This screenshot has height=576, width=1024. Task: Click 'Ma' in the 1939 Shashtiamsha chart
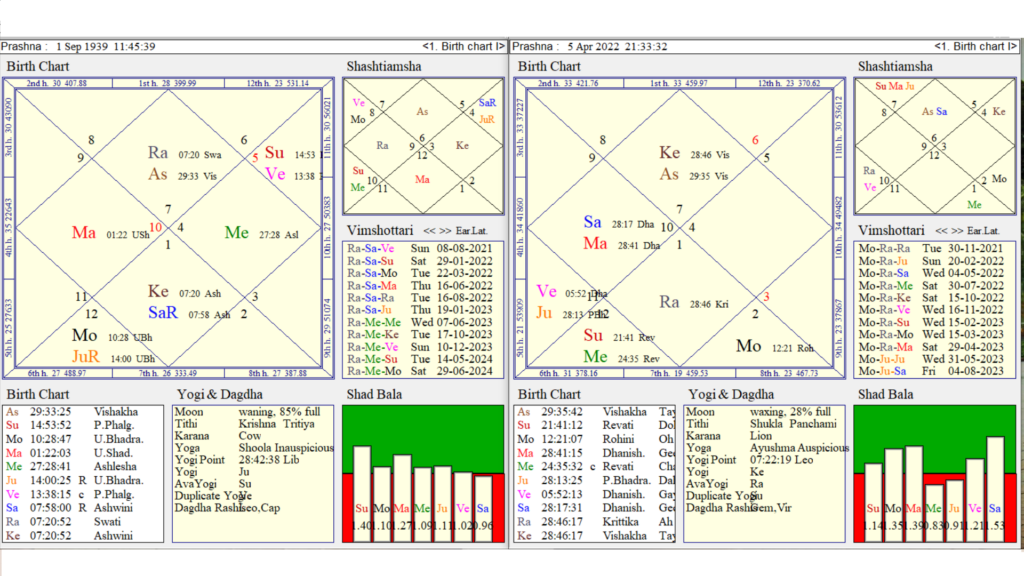pos(423,179)
